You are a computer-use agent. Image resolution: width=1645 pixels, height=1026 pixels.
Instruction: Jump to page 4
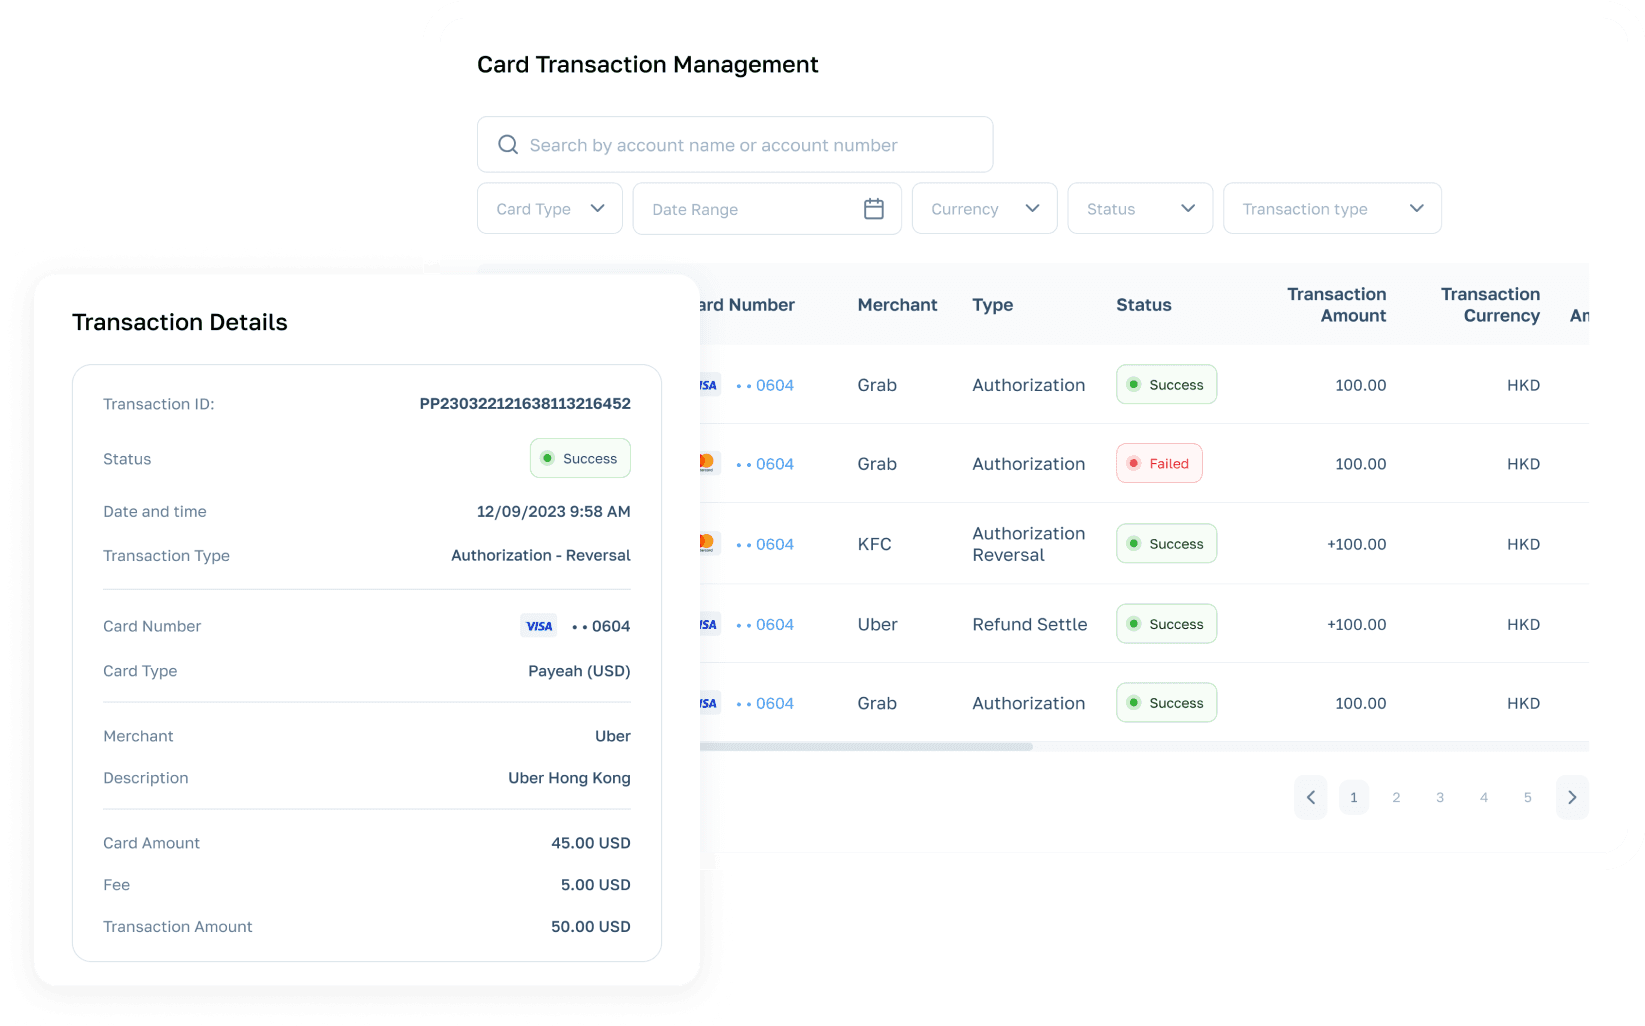point(1484,797)
